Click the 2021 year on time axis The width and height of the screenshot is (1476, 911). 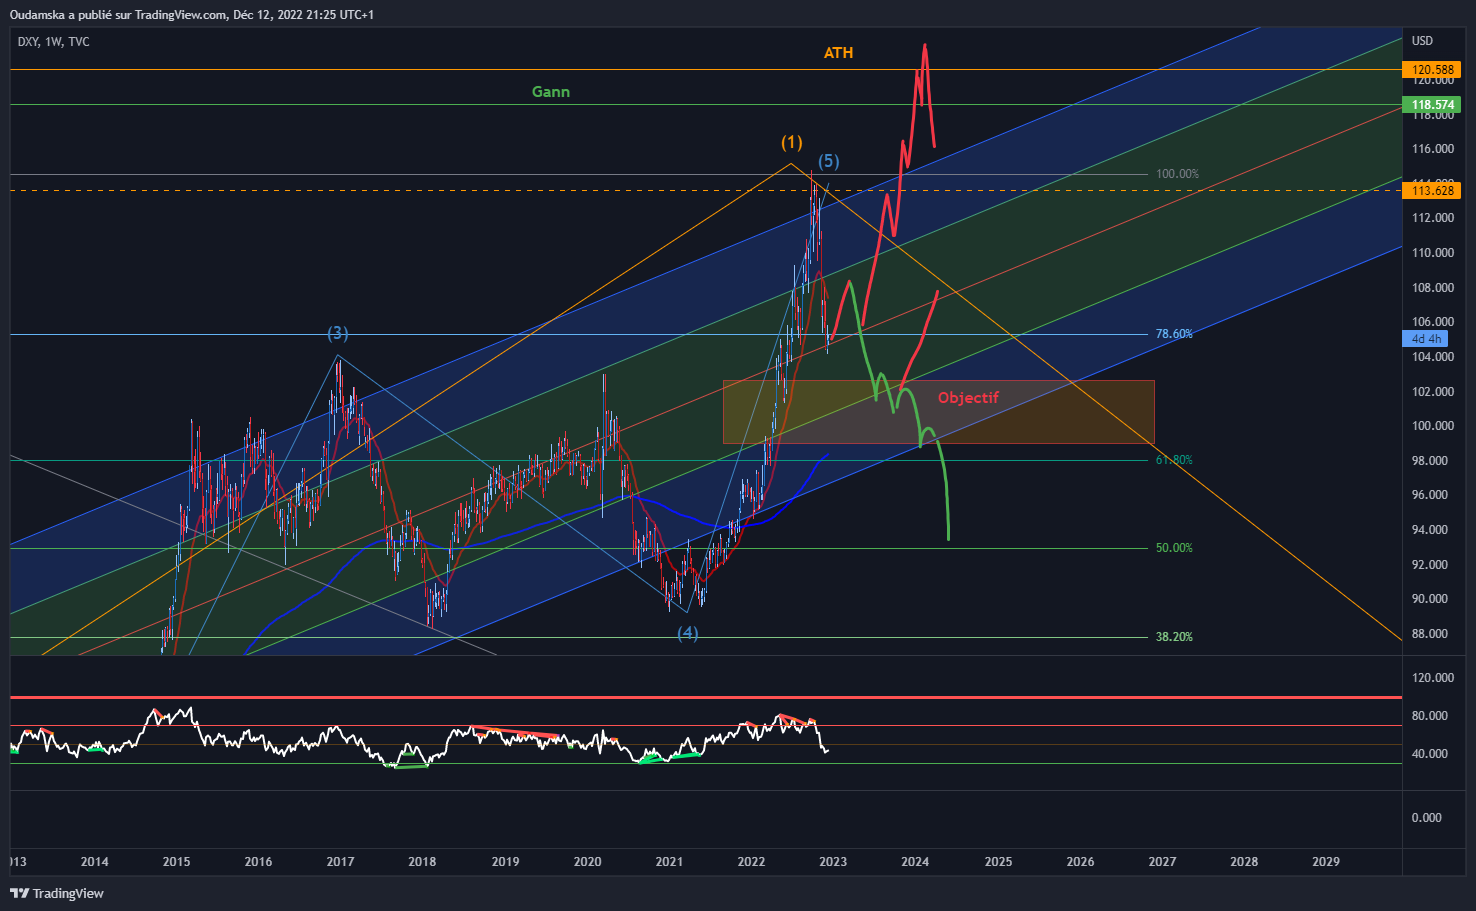click(669, 862)
